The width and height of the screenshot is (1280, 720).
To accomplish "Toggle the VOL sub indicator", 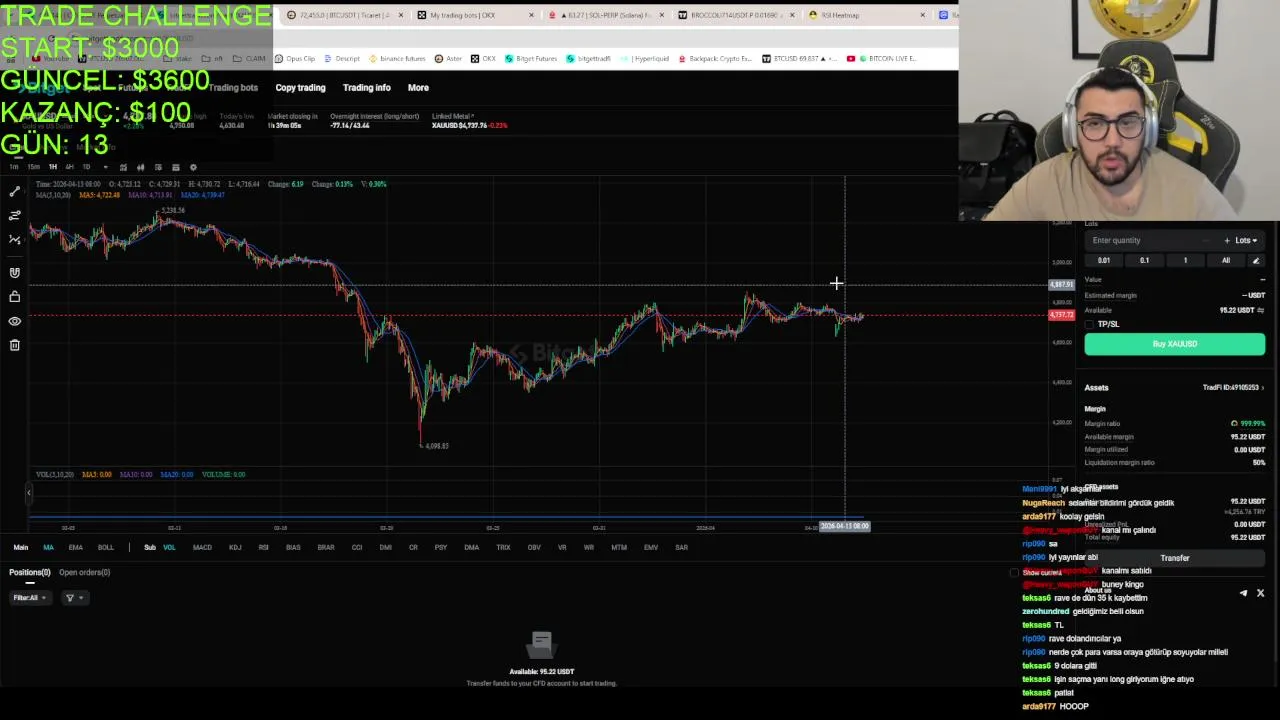I will click(x=169, y=547).
